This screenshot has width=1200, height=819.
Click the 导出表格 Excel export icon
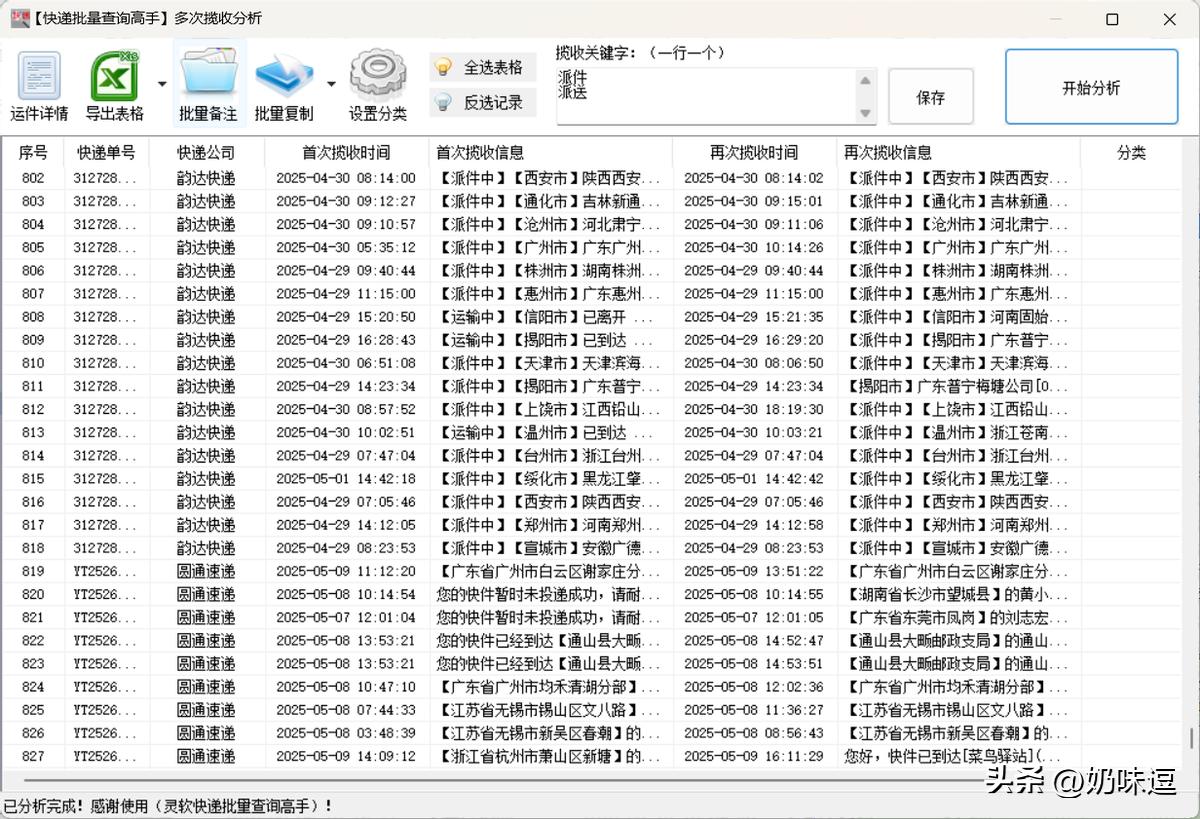click(114, 77)
